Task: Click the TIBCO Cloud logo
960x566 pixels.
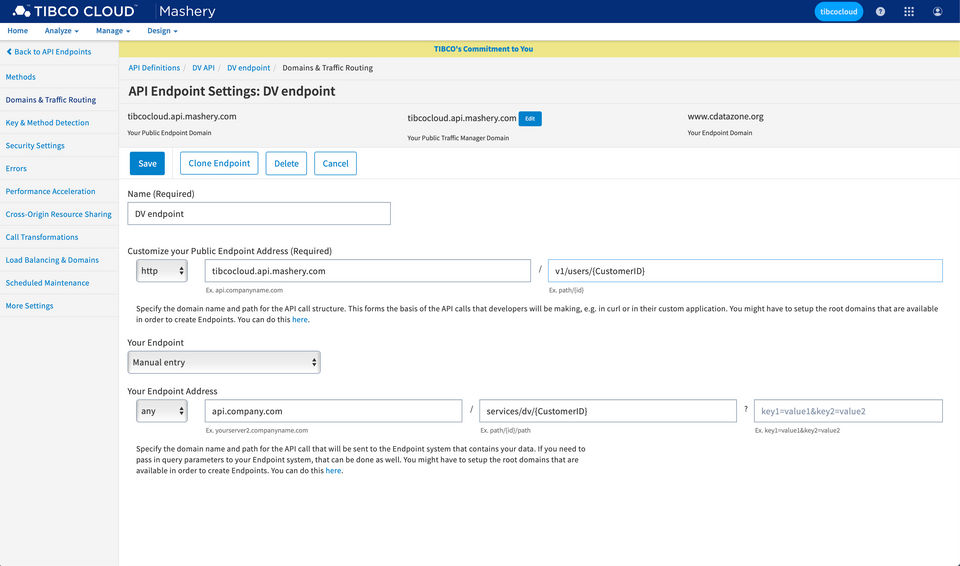Action: coord(73,11)
